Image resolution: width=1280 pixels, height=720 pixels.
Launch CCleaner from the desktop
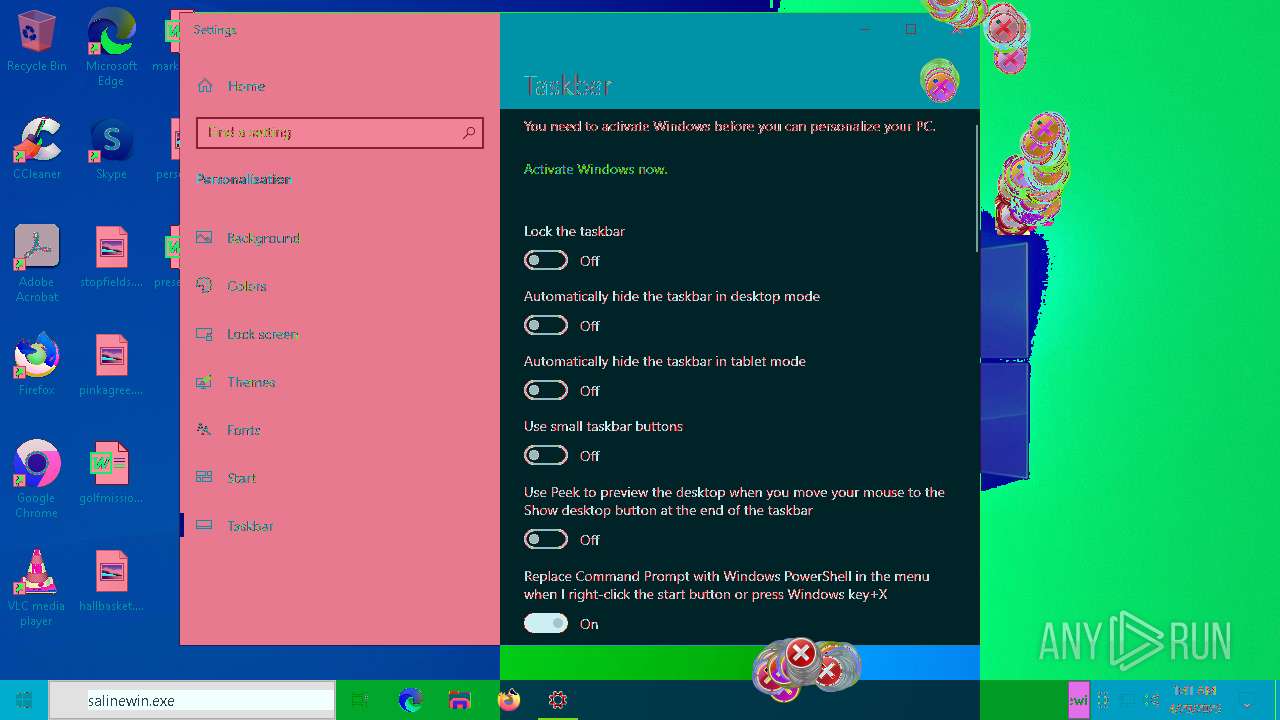point(36,148)
